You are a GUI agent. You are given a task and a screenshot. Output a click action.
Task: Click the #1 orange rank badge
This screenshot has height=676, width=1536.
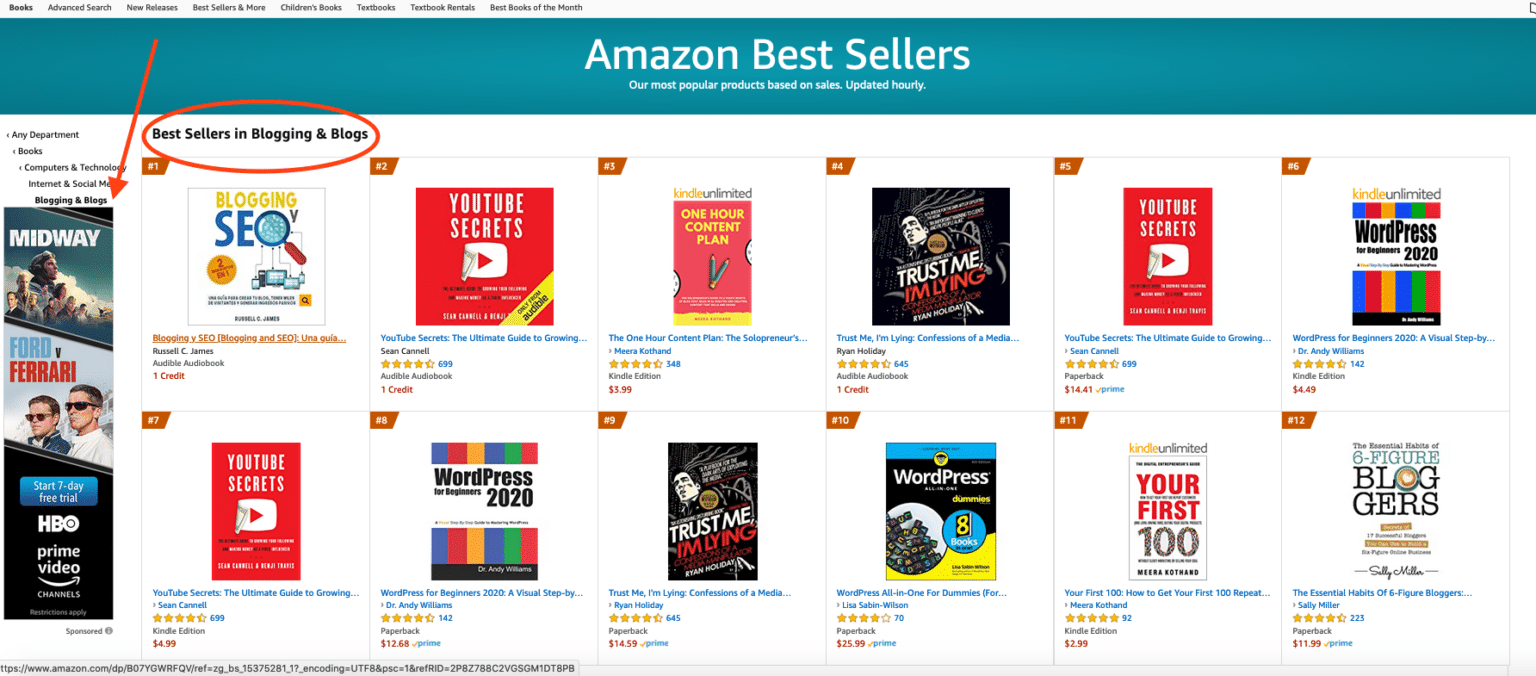tap(153, 166)
